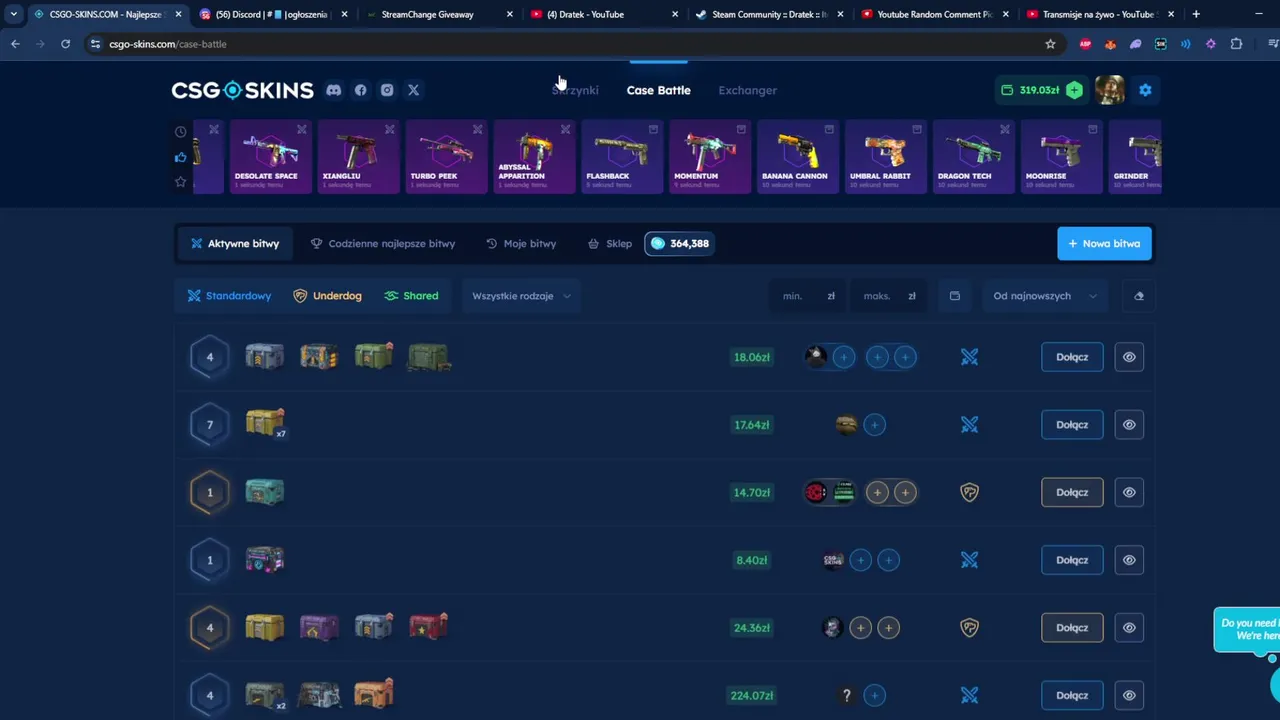This screenshot has width=1280, height=720.
Task: Click the eraser clear-filters icon
Action: click(1139, 296)
